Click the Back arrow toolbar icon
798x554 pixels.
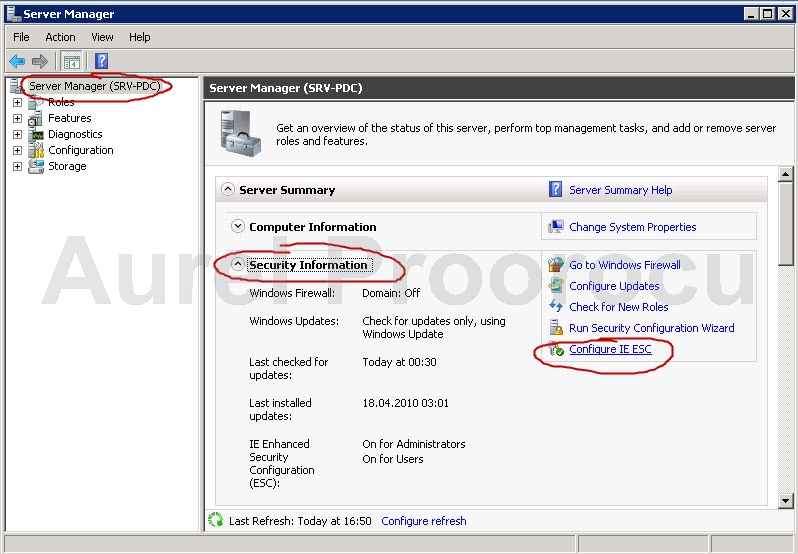coord(17,62)
